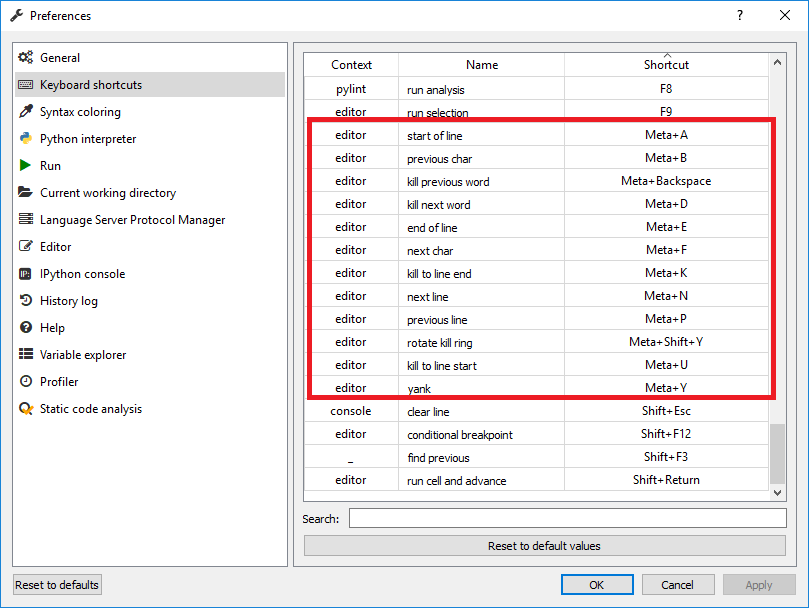Select the 'run analysis' pylint row
Screen dimensions: 809x608
tap(536, 89)
